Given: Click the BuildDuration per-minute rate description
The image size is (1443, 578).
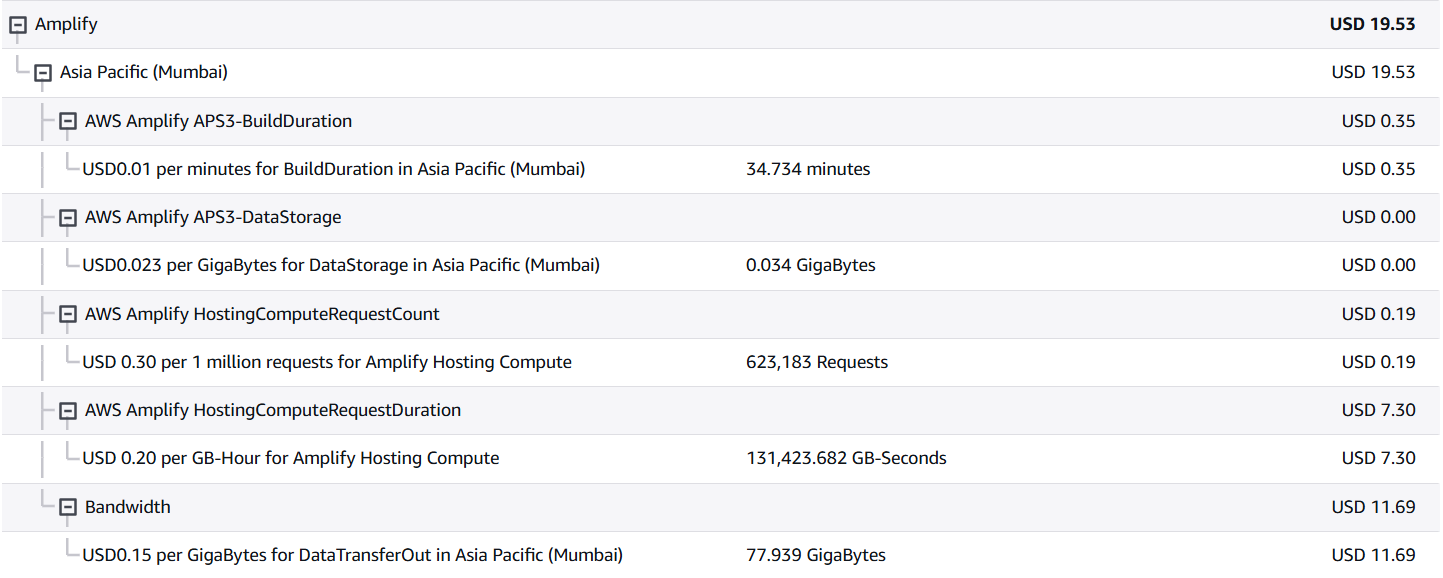Looking at the screenshot, I should coord(333,169).
